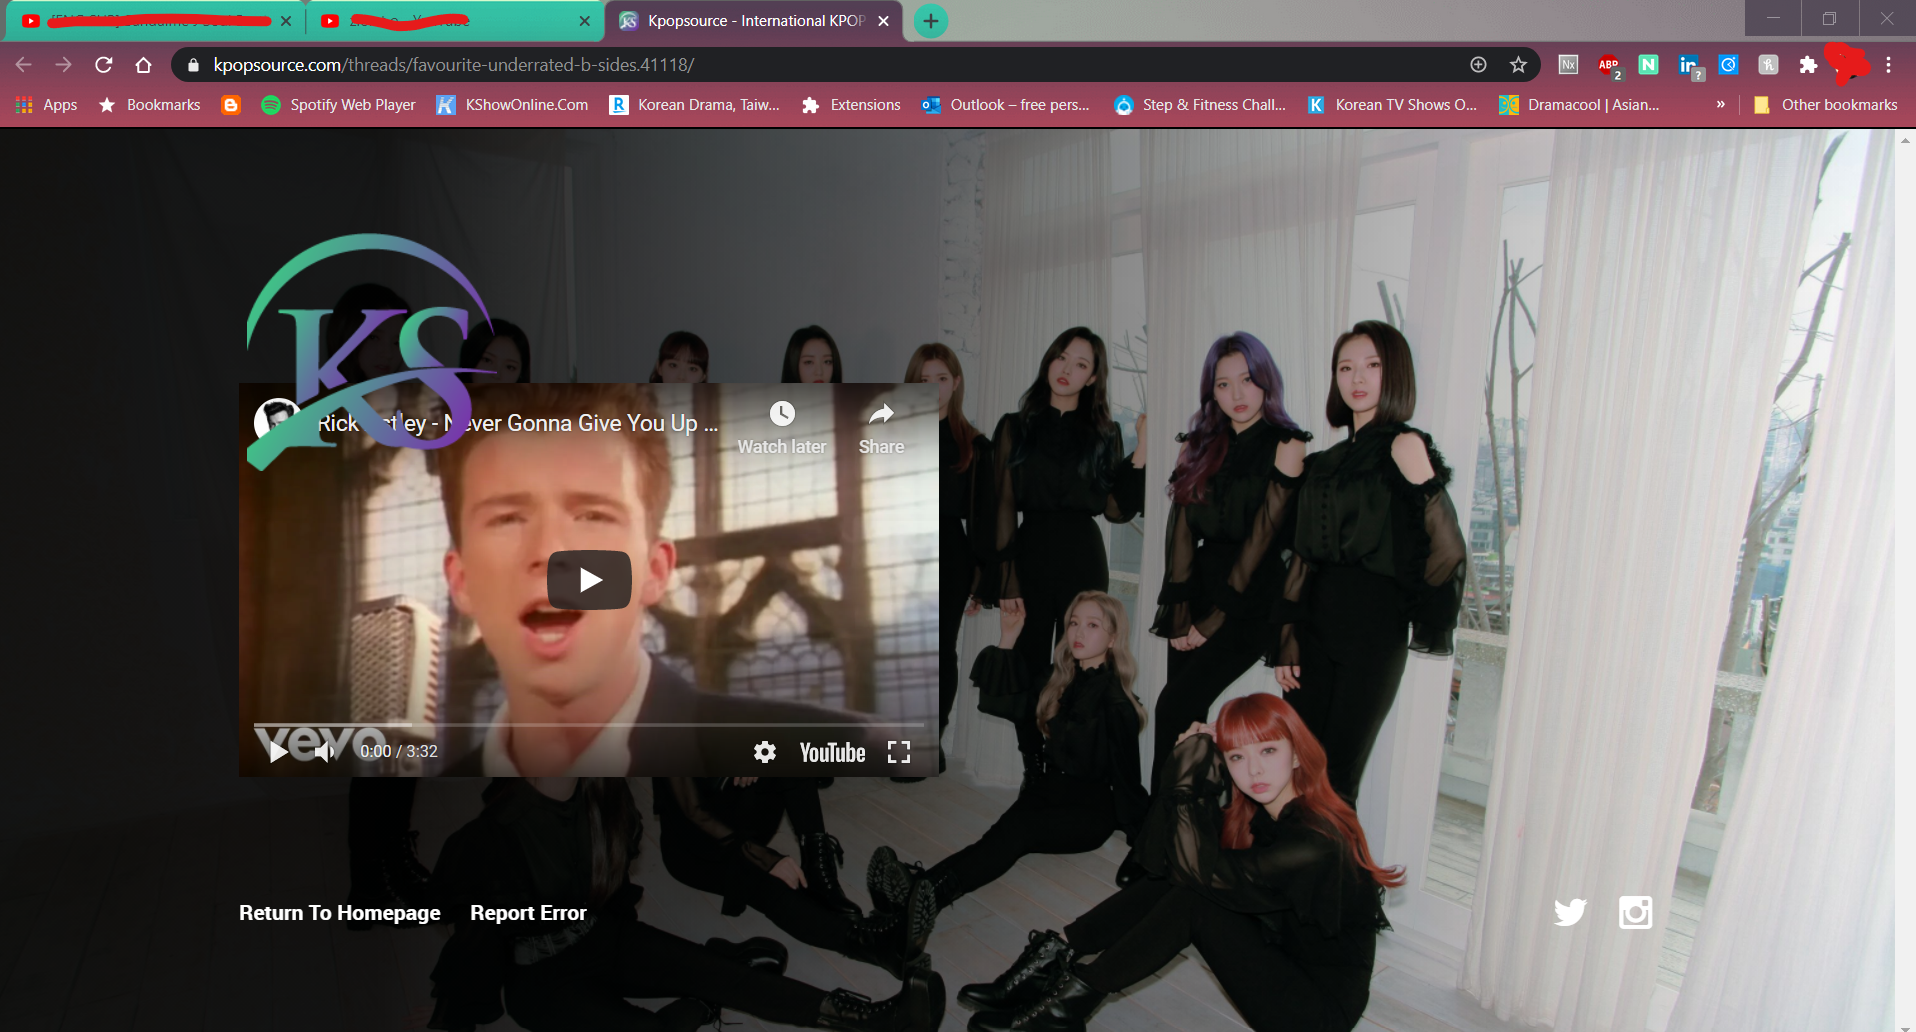Click the video progress bar
This screenshot has height=1032, width=1916.
588,724
